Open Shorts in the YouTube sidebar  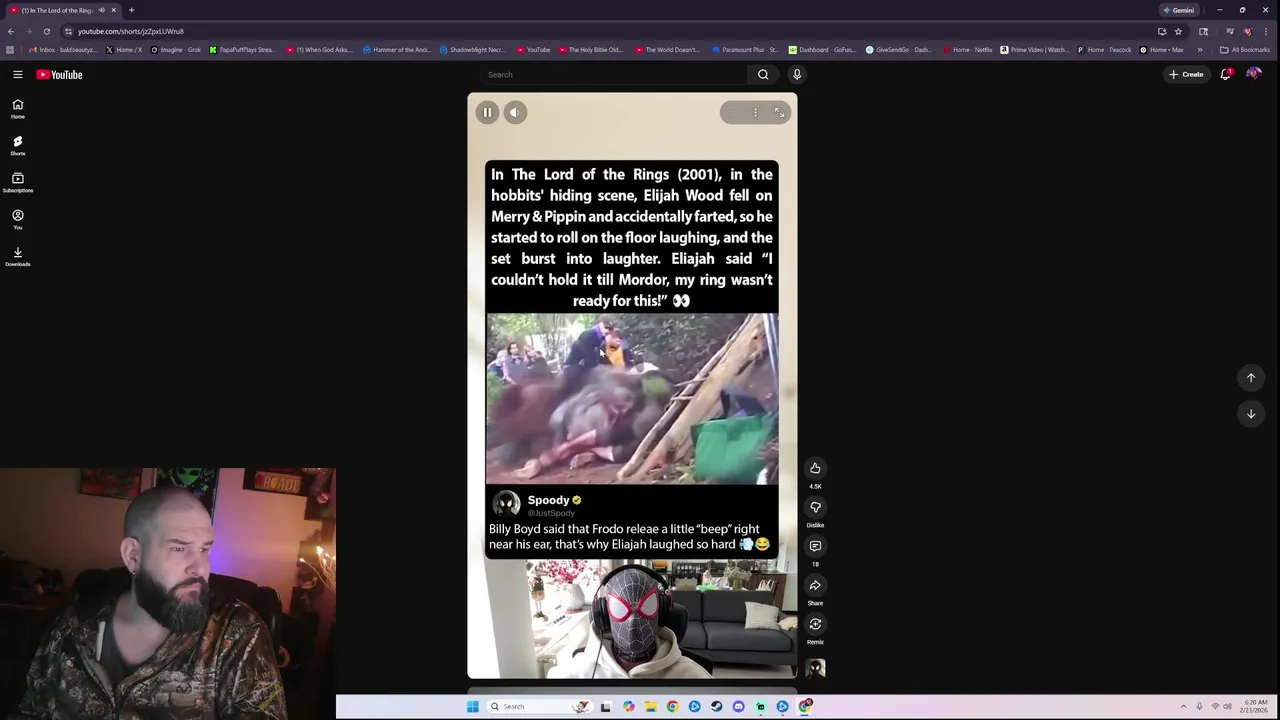[18, 146]
